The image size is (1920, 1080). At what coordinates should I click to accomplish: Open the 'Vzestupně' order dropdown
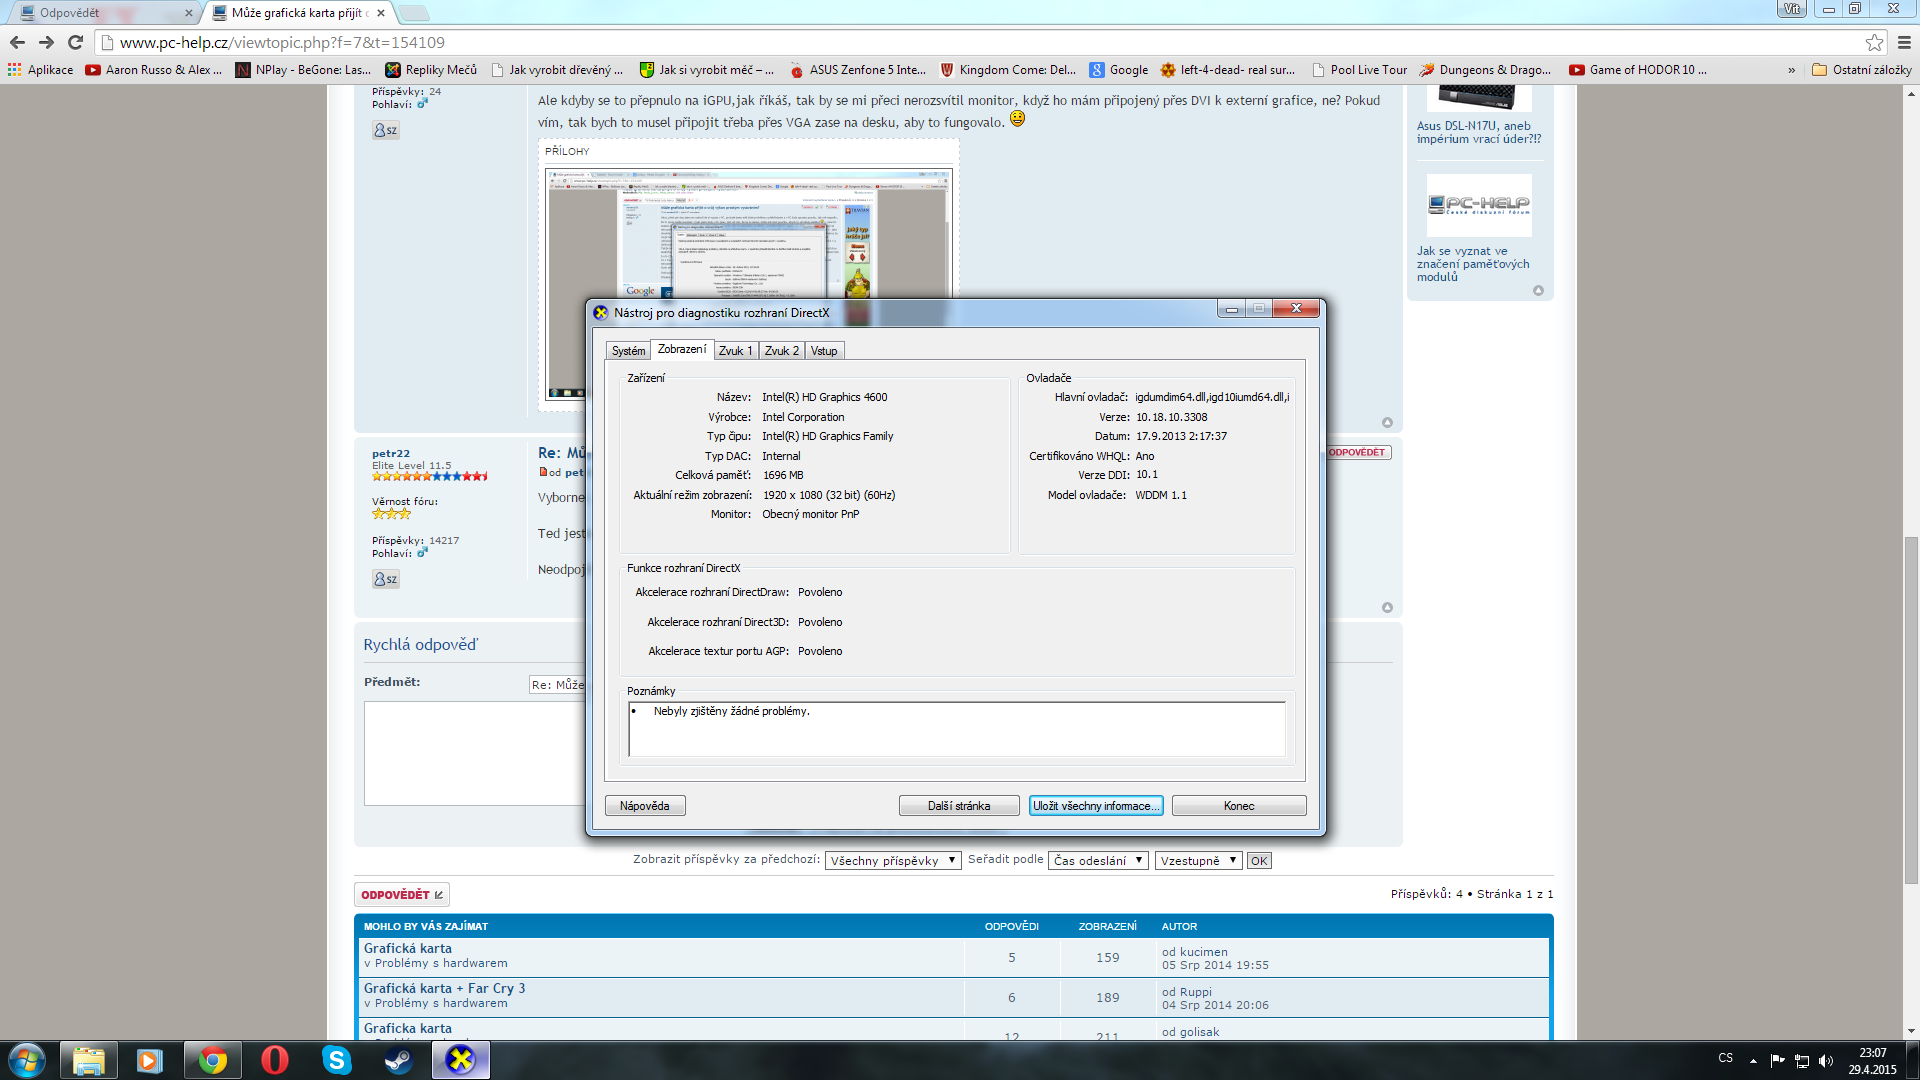pos(1197,860)
